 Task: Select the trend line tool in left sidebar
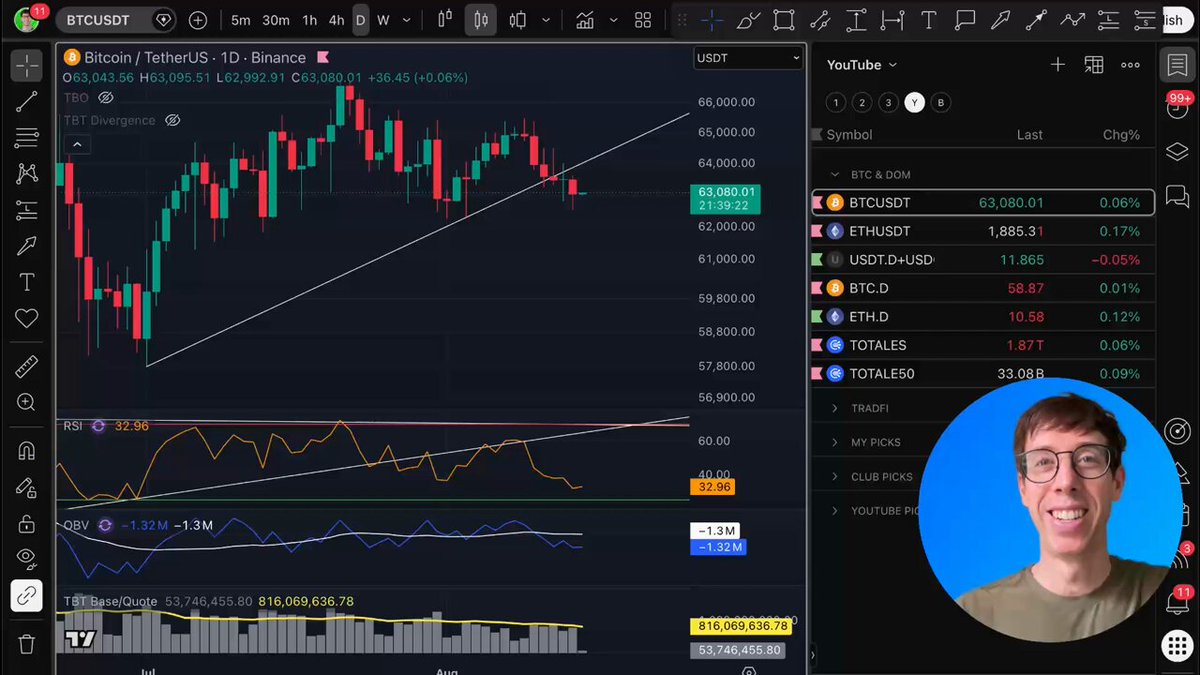point(27,101)
